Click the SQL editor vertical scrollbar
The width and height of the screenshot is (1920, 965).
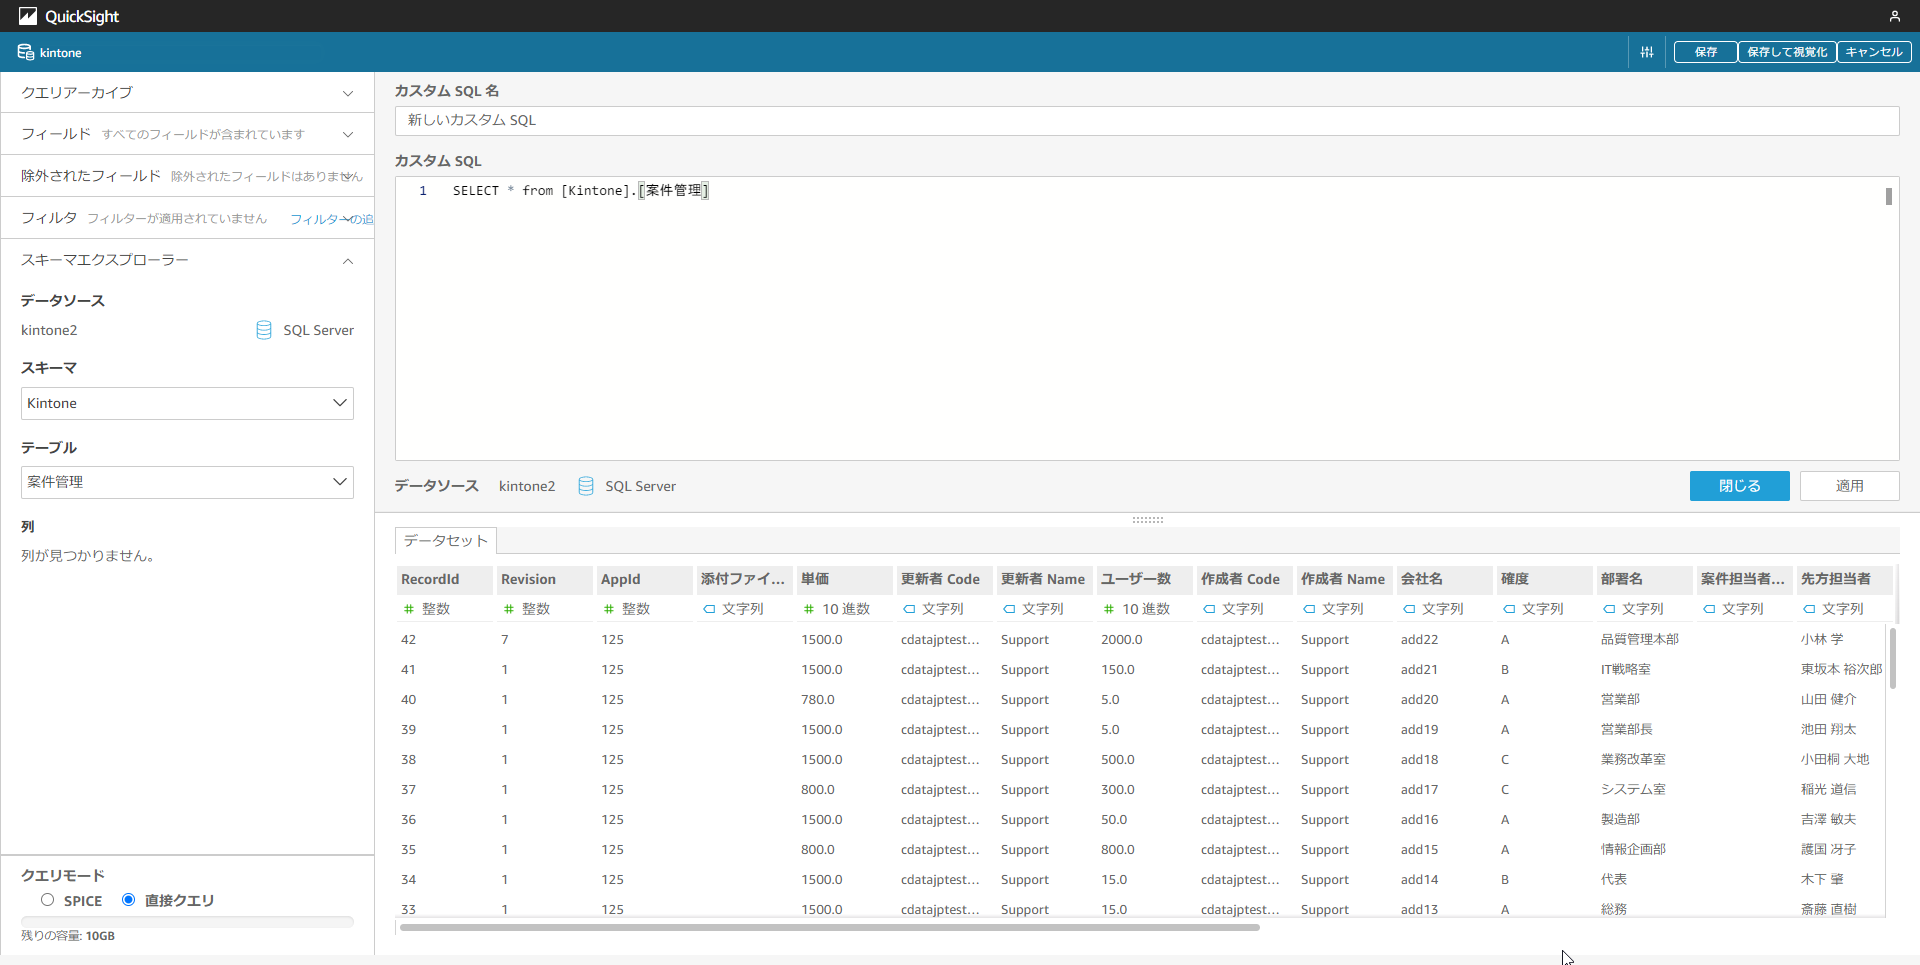point(1889,197)
